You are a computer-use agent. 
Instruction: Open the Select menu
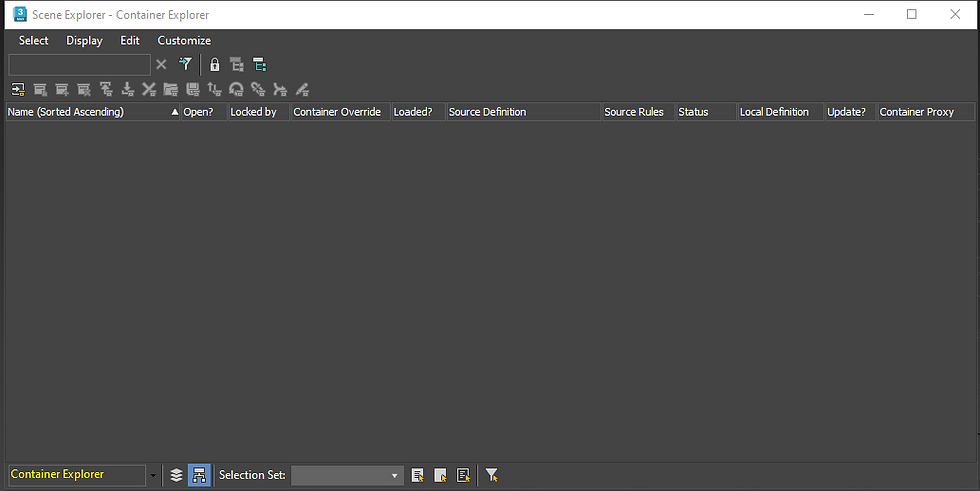[x=33, y=41]
